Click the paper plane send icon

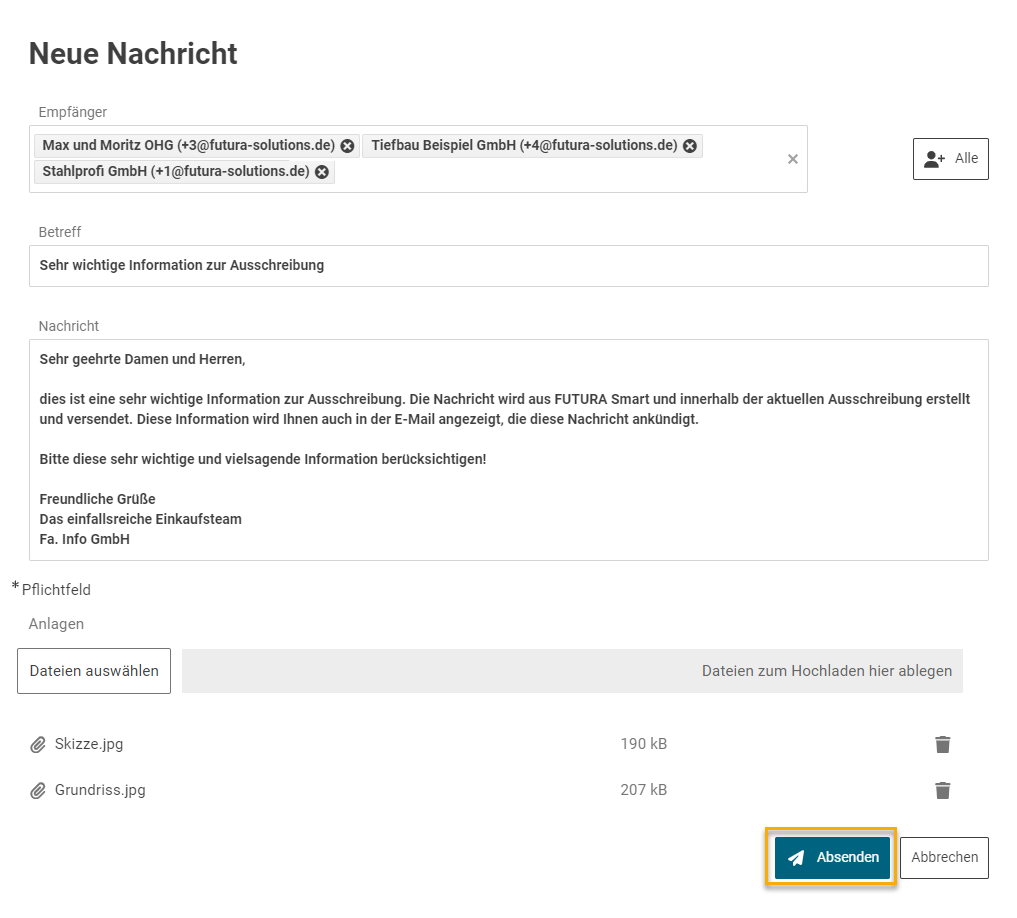796,858
